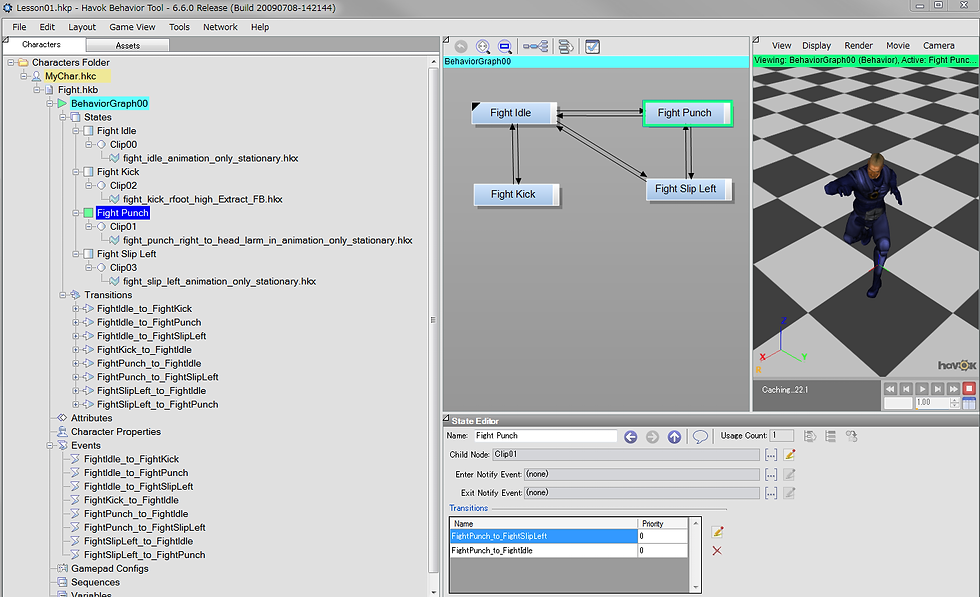Select FightPunch_to_FightIdle row in Transitions table

568,551
